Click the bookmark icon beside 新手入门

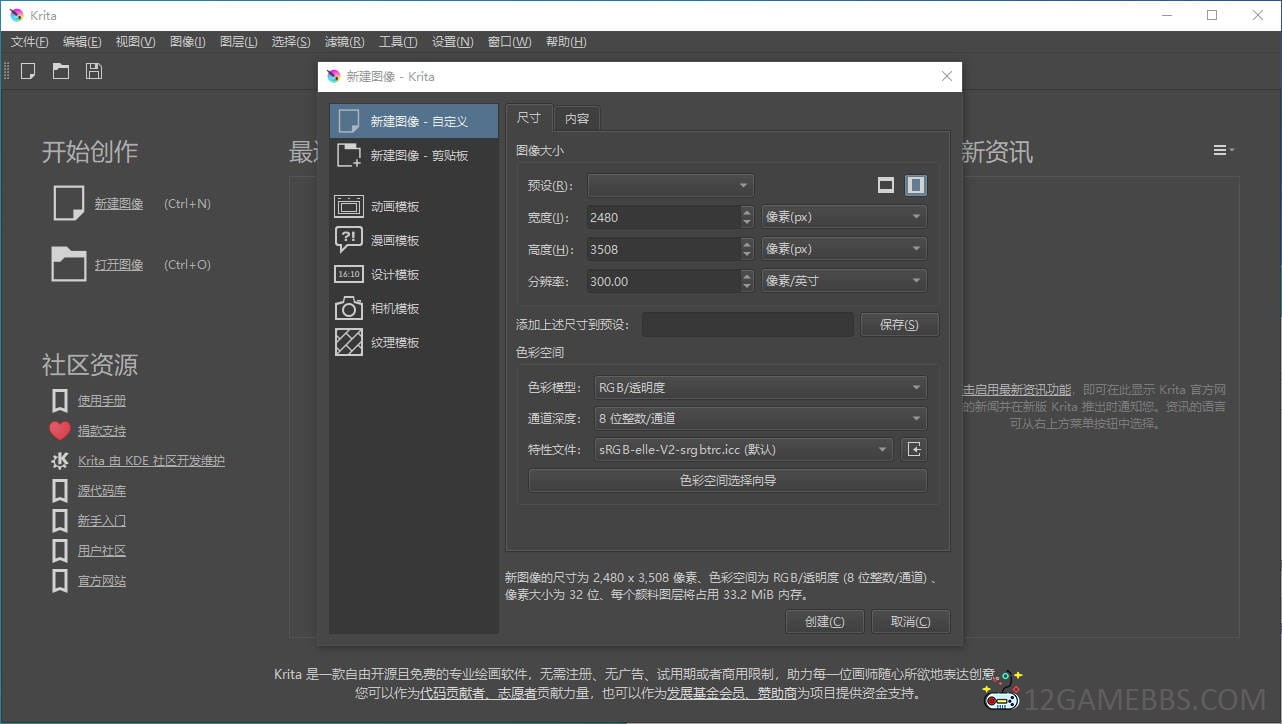60,521
